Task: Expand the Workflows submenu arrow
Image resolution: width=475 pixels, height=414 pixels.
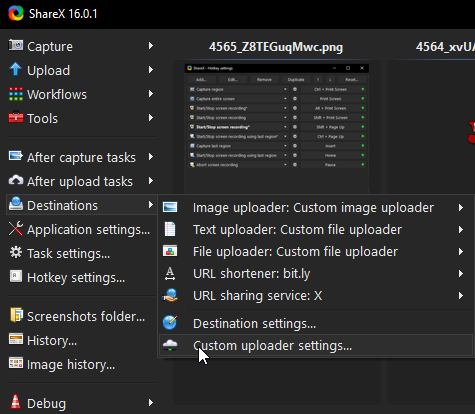Action: click(151, 94)
